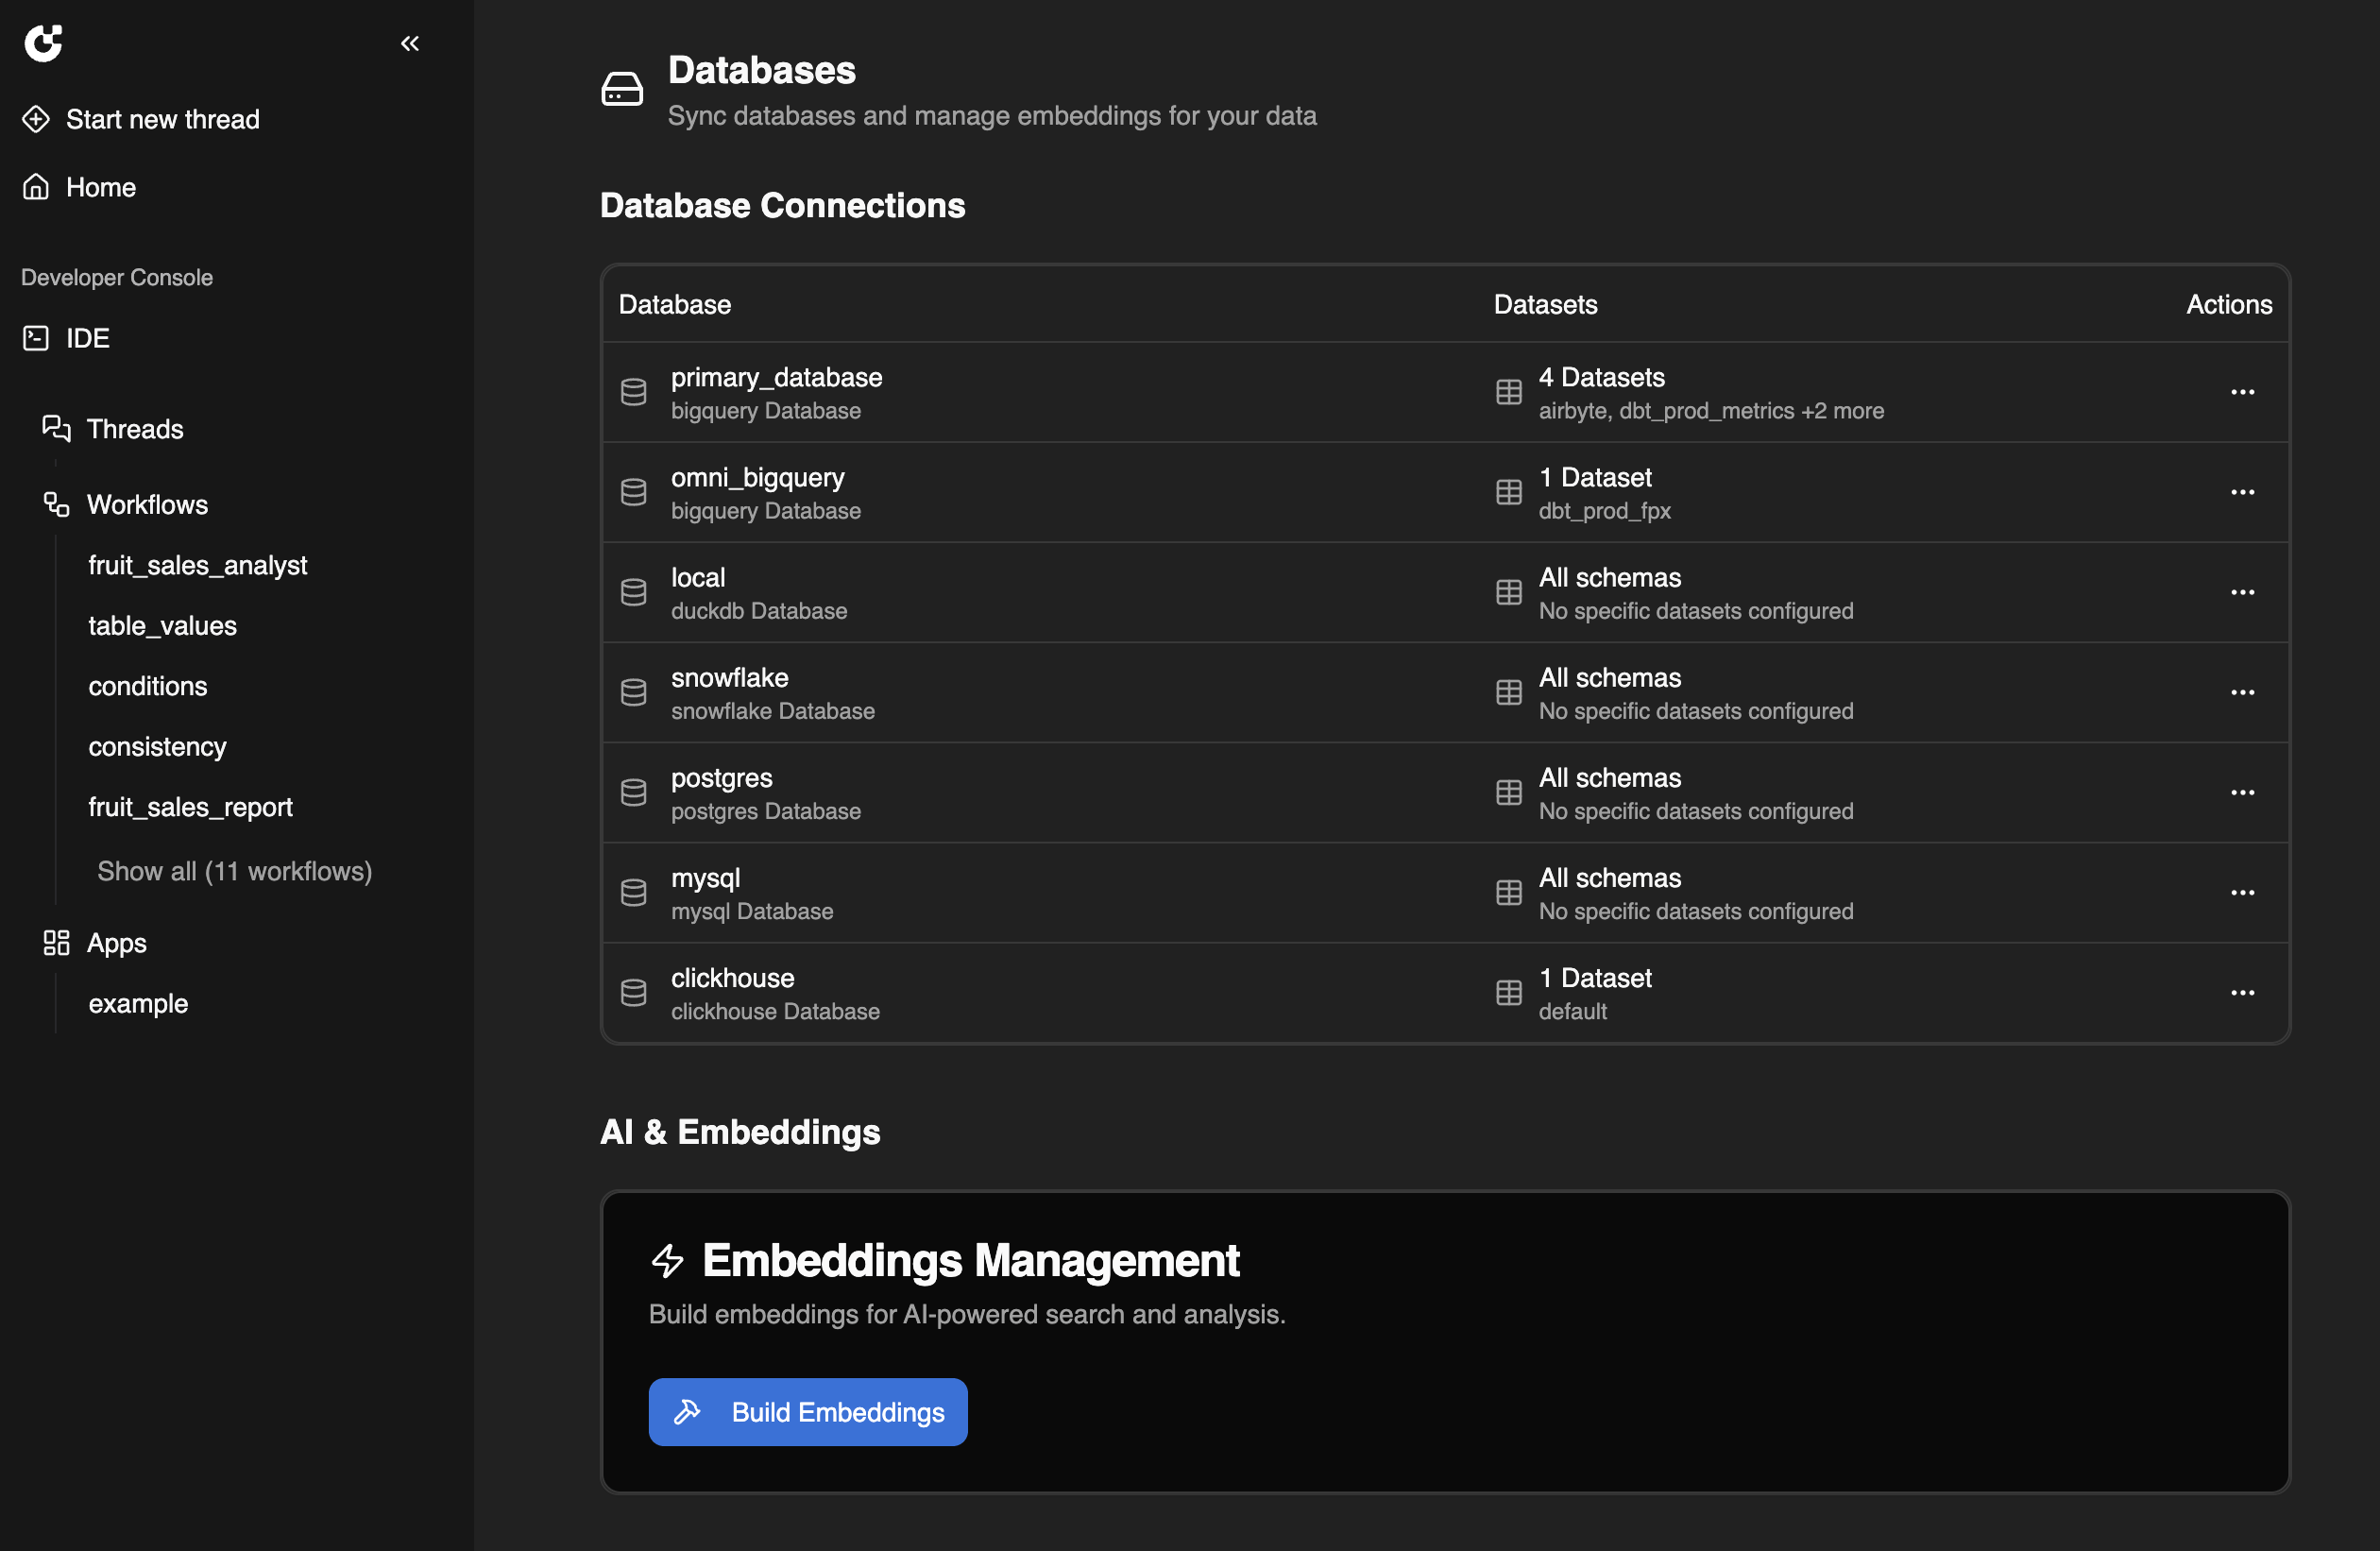Click the primary_database cylinder icon
The image size is (2380, 1551).
tap(633, 392)
